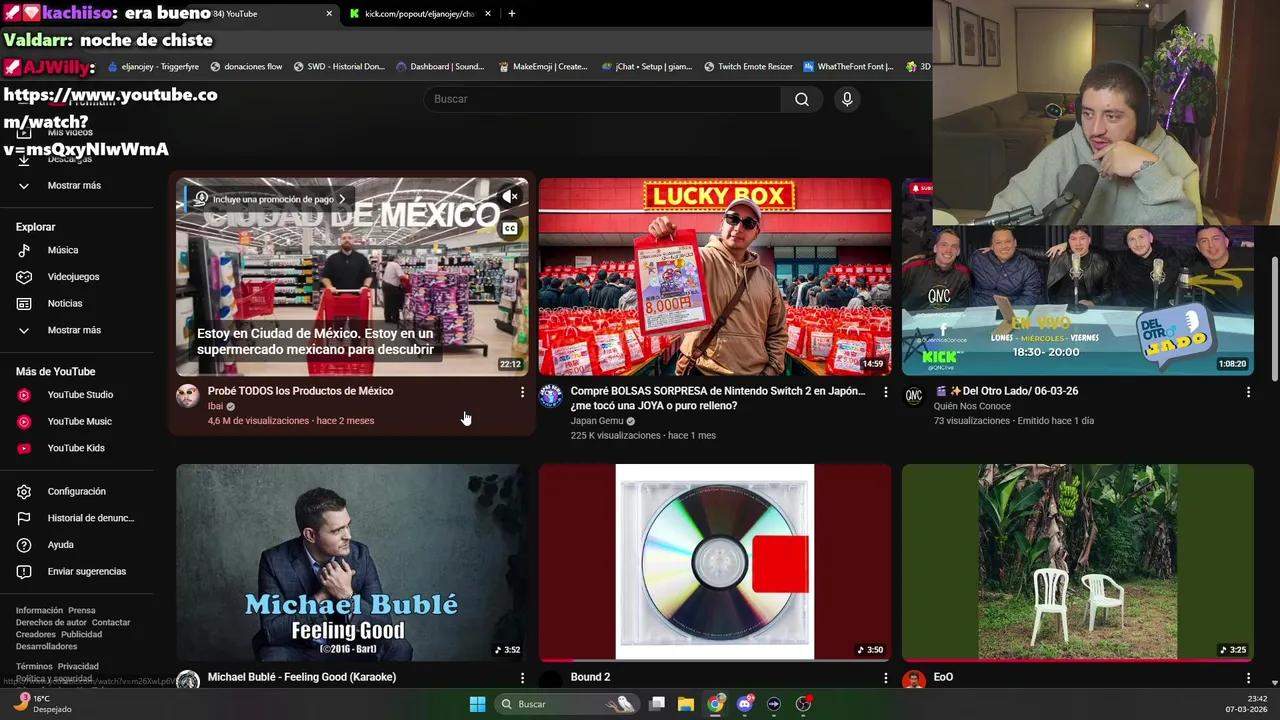The width and height of the screenshot is (1280, 720).
Task: Open Ibai channel name link
Action: click(215, 406)
